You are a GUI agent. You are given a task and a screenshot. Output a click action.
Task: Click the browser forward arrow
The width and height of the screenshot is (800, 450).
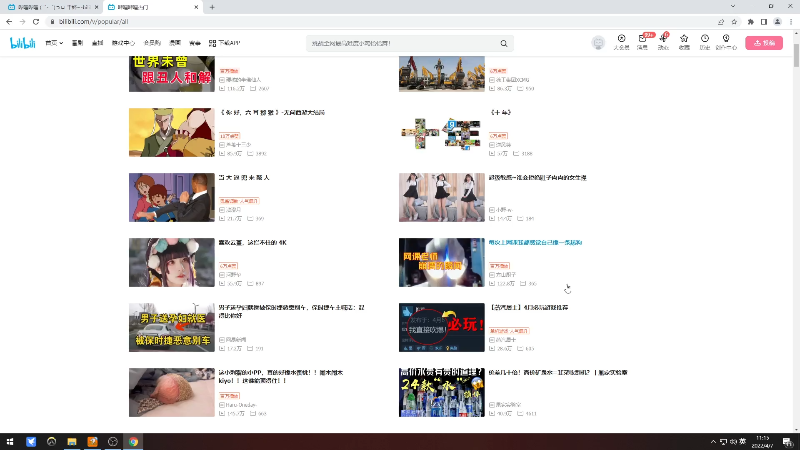(22, 21)
